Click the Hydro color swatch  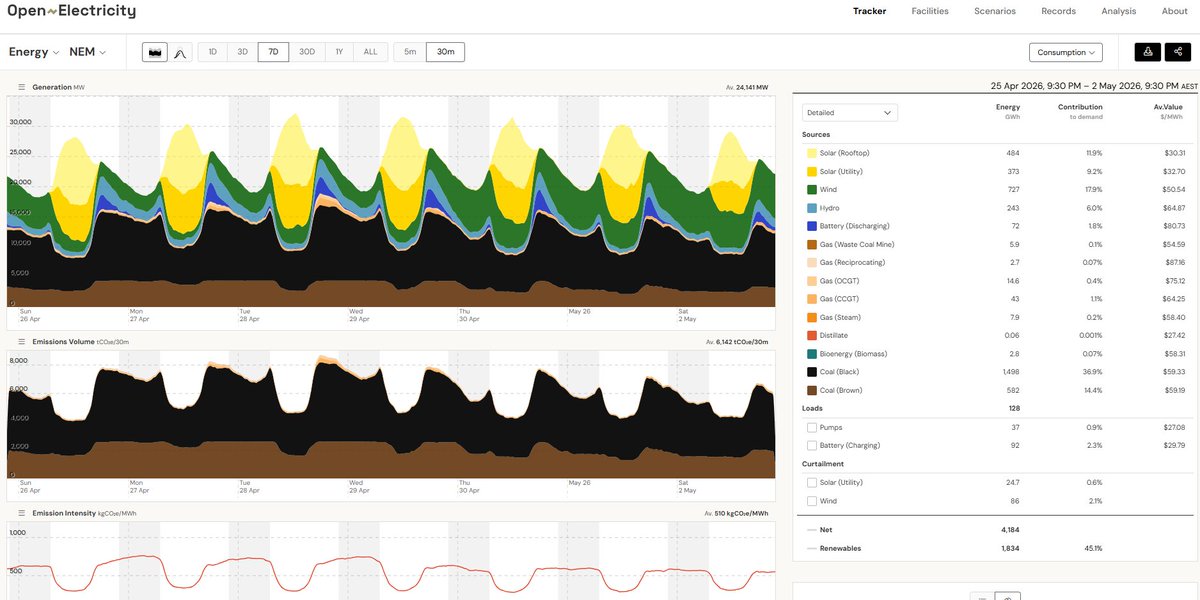(x=812, y=207)
